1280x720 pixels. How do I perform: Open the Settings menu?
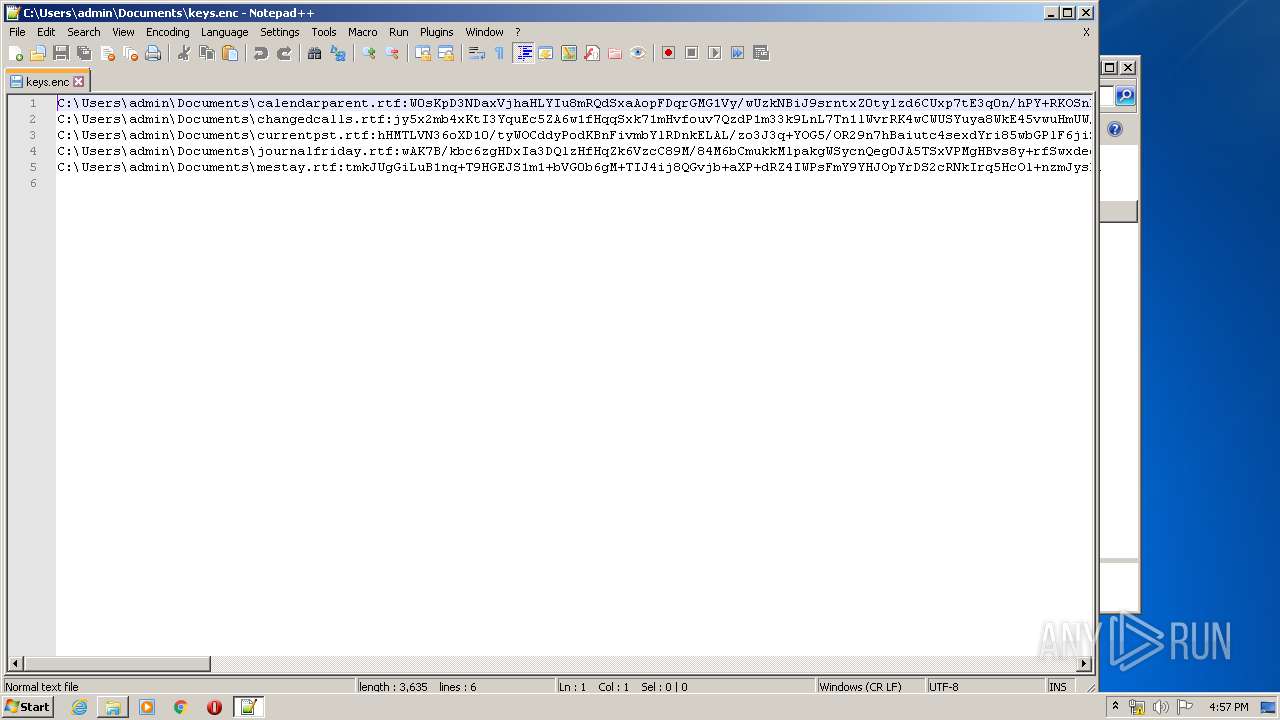tap(280, 32)
